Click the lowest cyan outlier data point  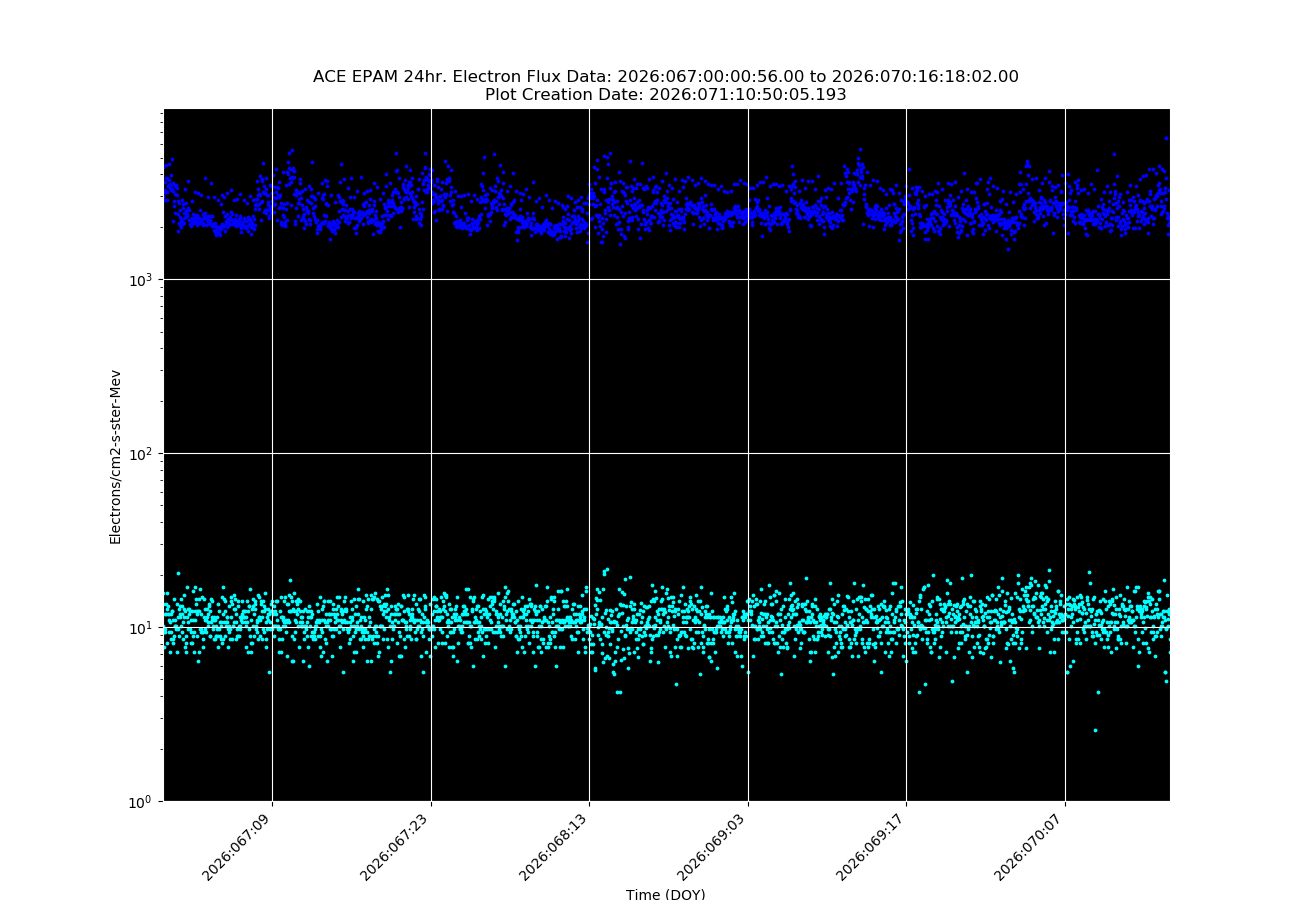point(1094,730)
